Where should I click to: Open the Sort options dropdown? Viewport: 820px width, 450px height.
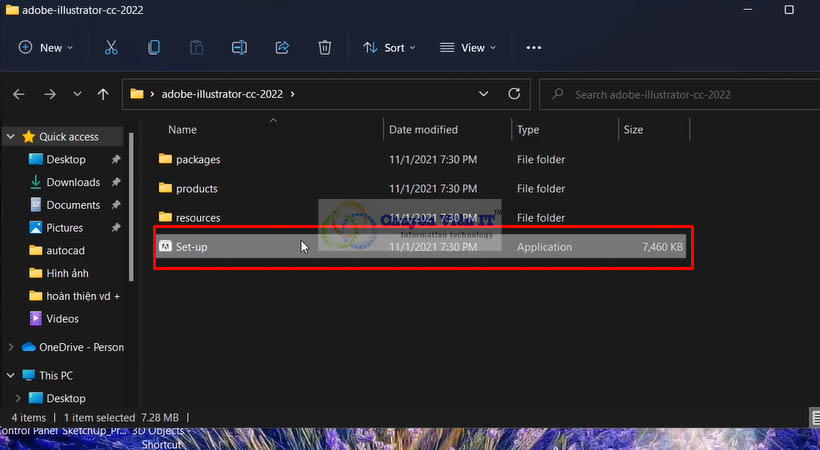[x=388, y=47]
